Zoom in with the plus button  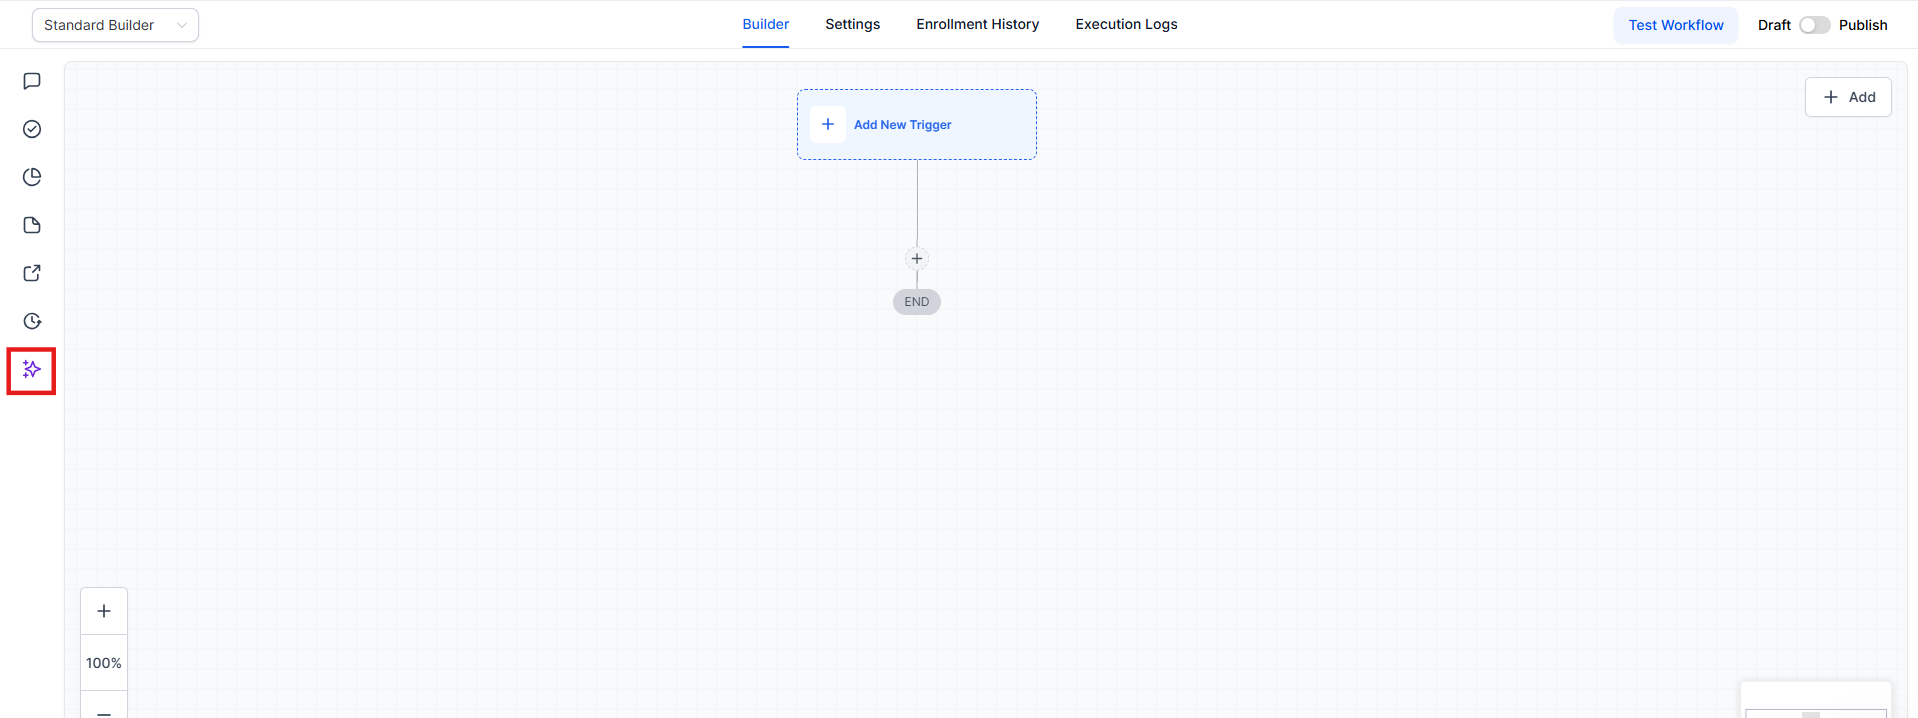tap(104, 611)
